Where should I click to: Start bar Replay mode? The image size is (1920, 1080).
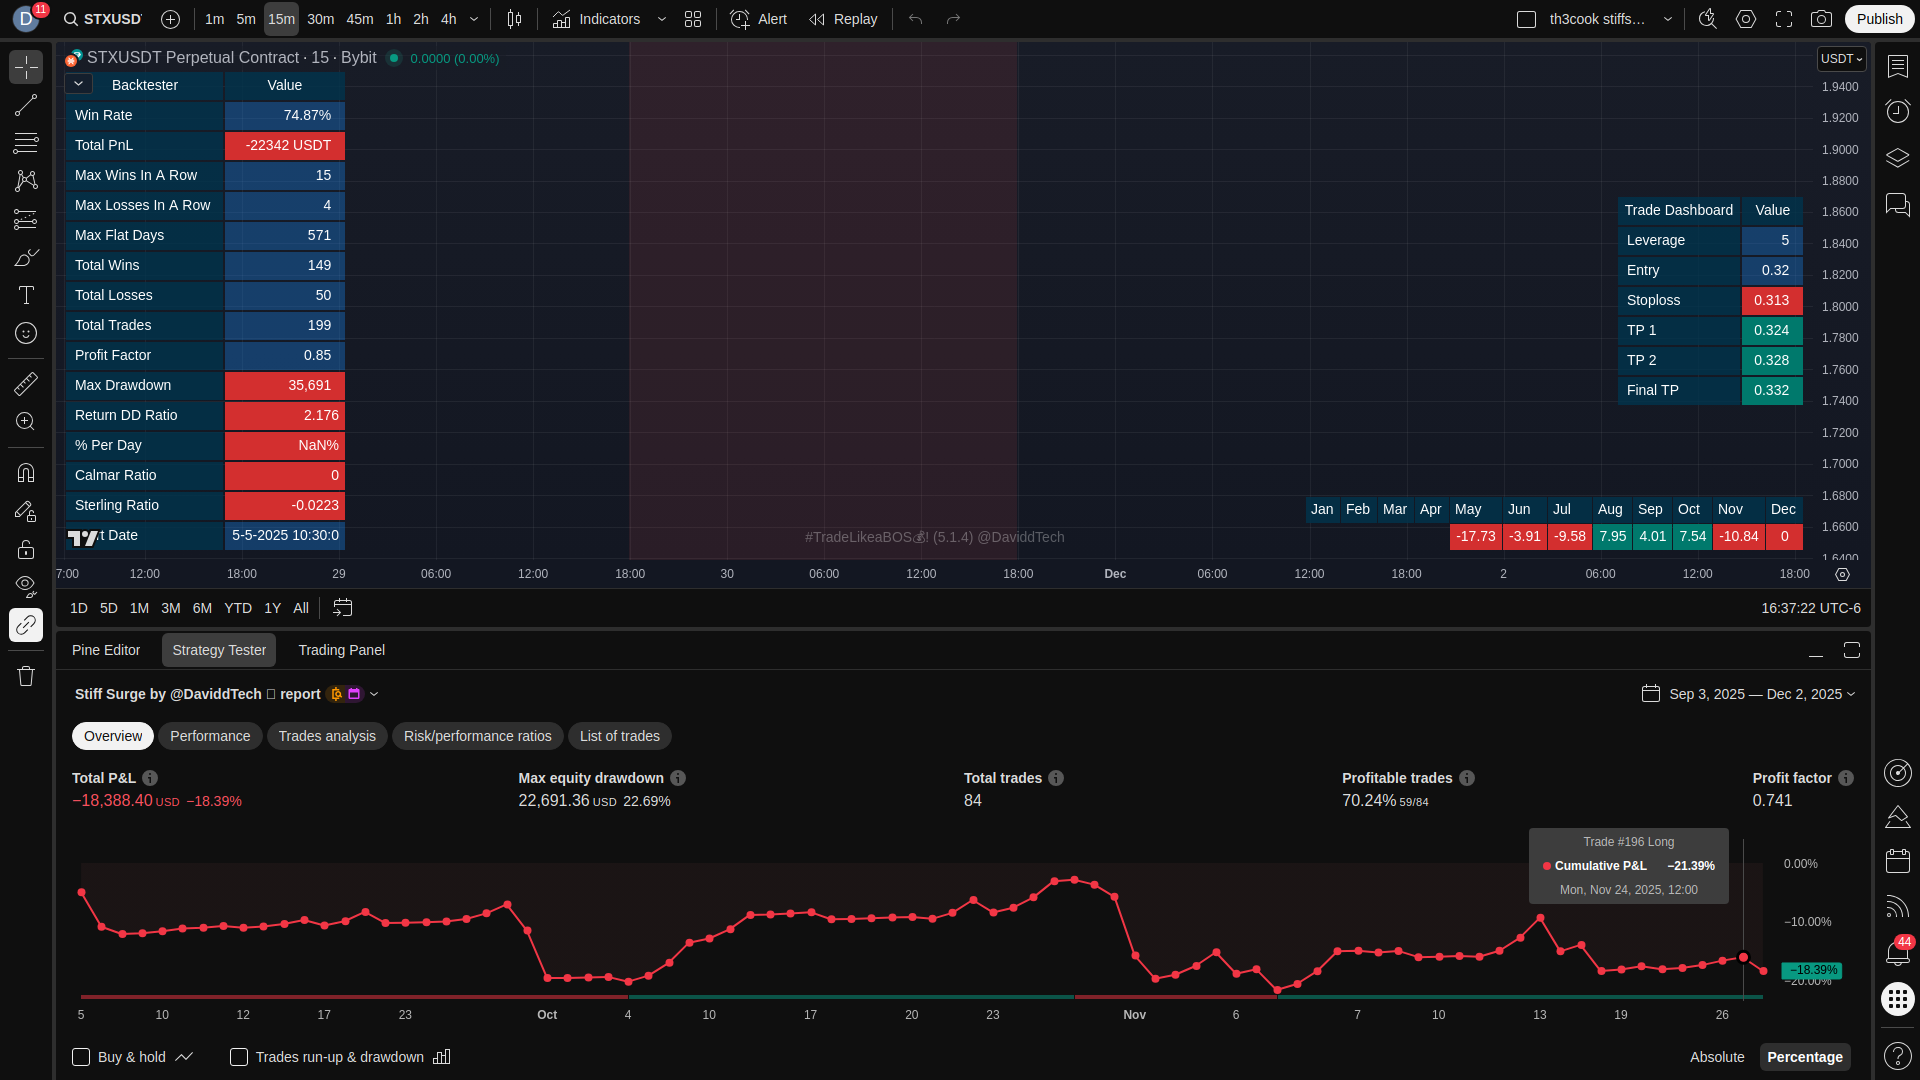[x=843, y=19]
